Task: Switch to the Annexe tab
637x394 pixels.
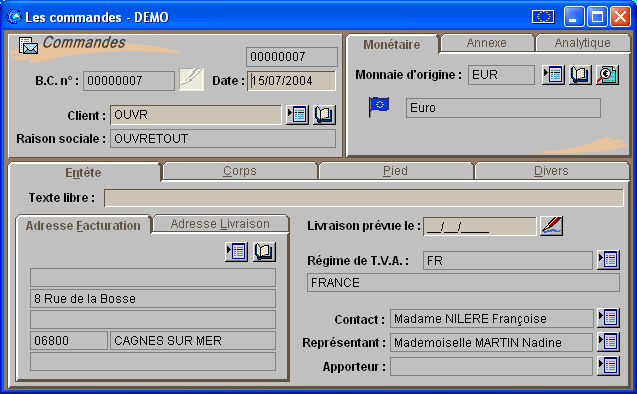Action: (x=487, y=43)
